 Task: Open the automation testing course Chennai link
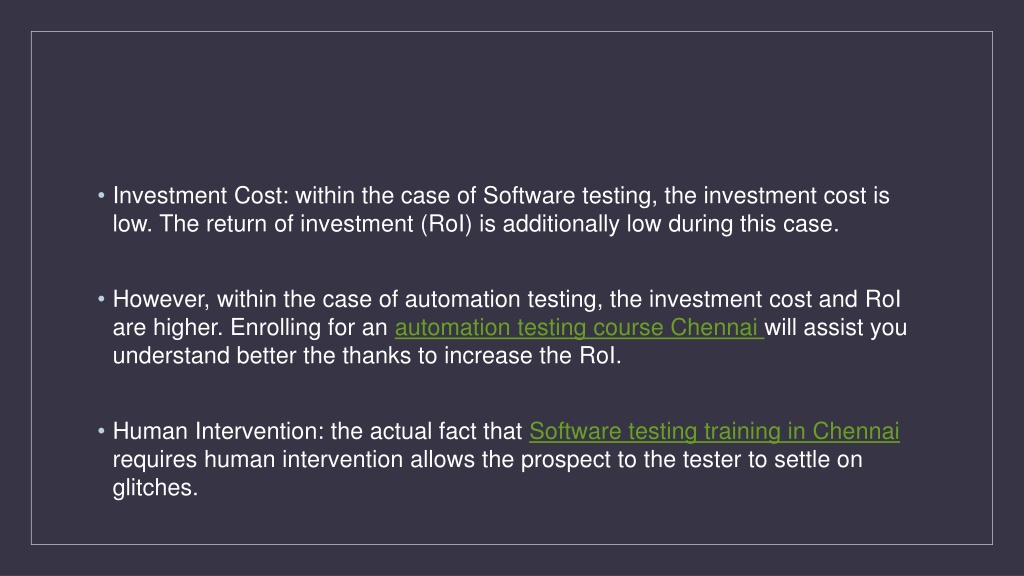tap(579, 327)
